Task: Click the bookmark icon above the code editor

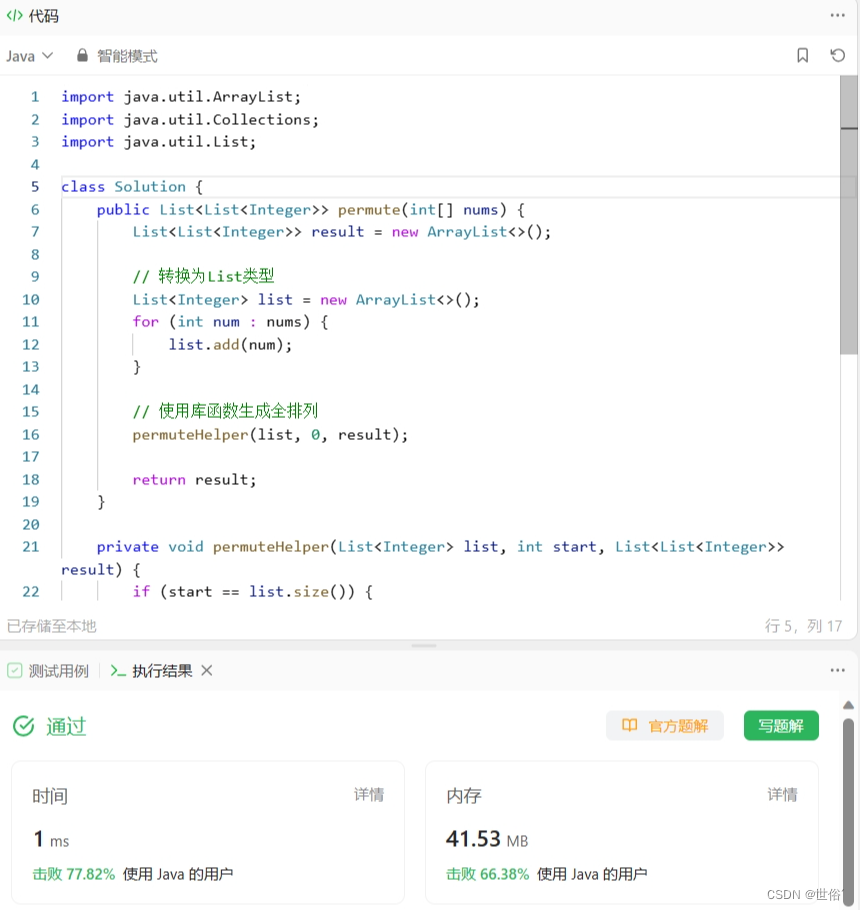Action: click(x=803, y=56)
